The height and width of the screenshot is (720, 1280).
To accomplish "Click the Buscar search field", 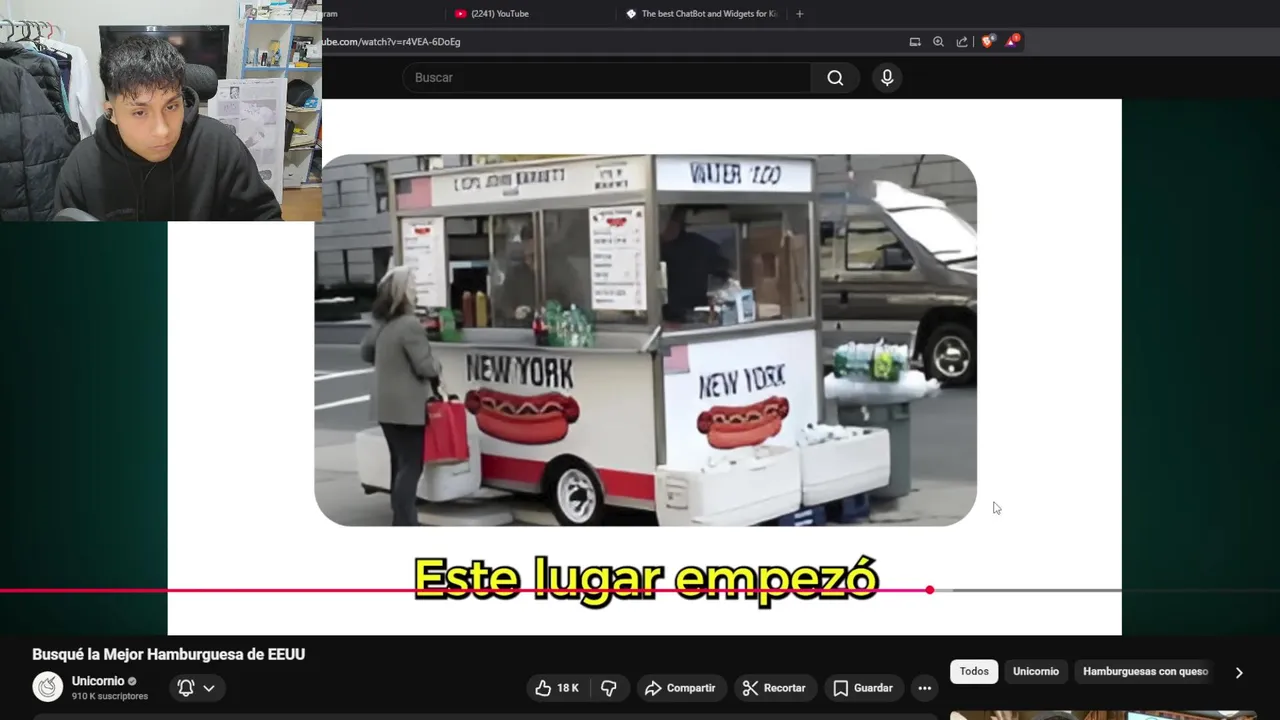I will click(606, 78).
